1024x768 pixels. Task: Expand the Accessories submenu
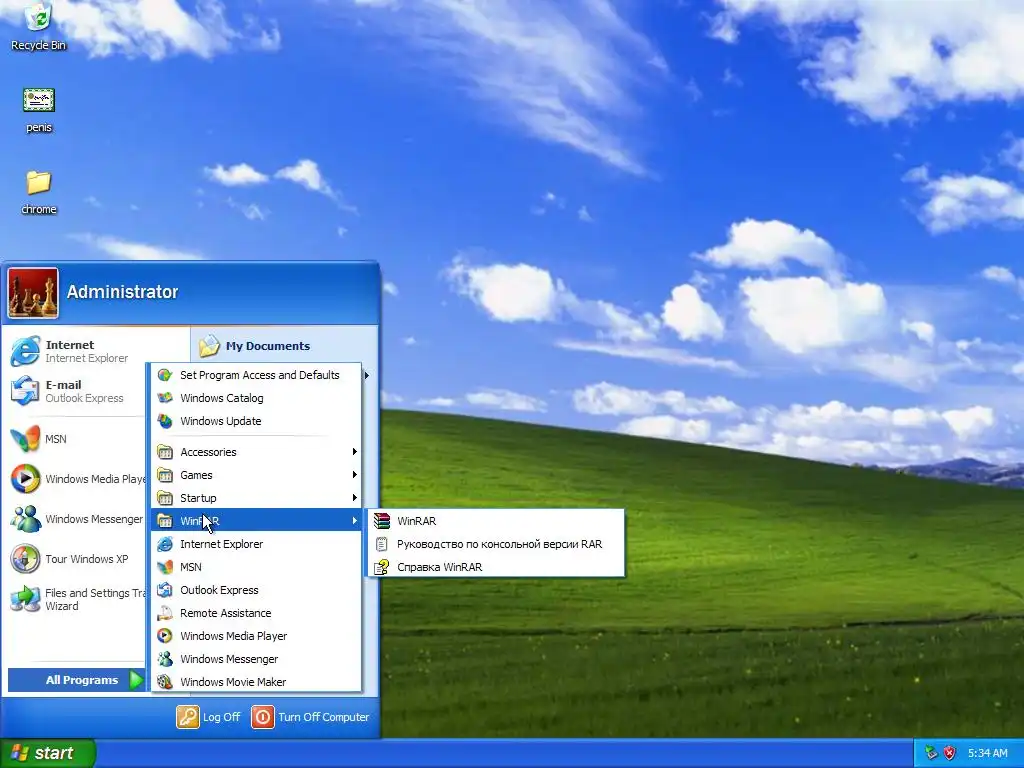coord(256,452)
